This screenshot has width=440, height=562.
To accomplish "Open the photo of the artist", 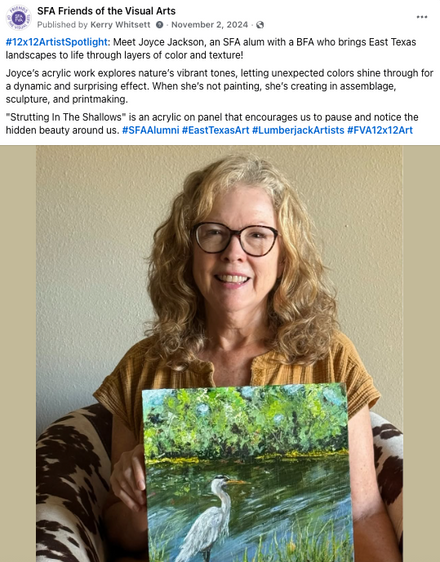I will click(x=219, y=353).
